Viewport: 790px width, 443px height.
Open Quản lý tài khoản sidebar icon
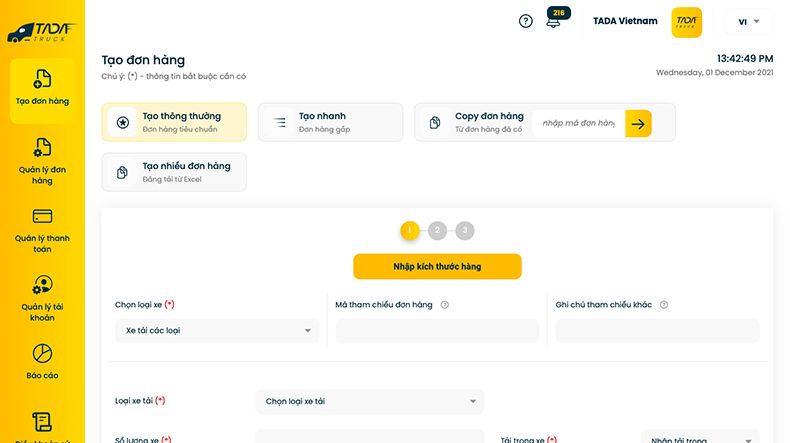[42, 285]
